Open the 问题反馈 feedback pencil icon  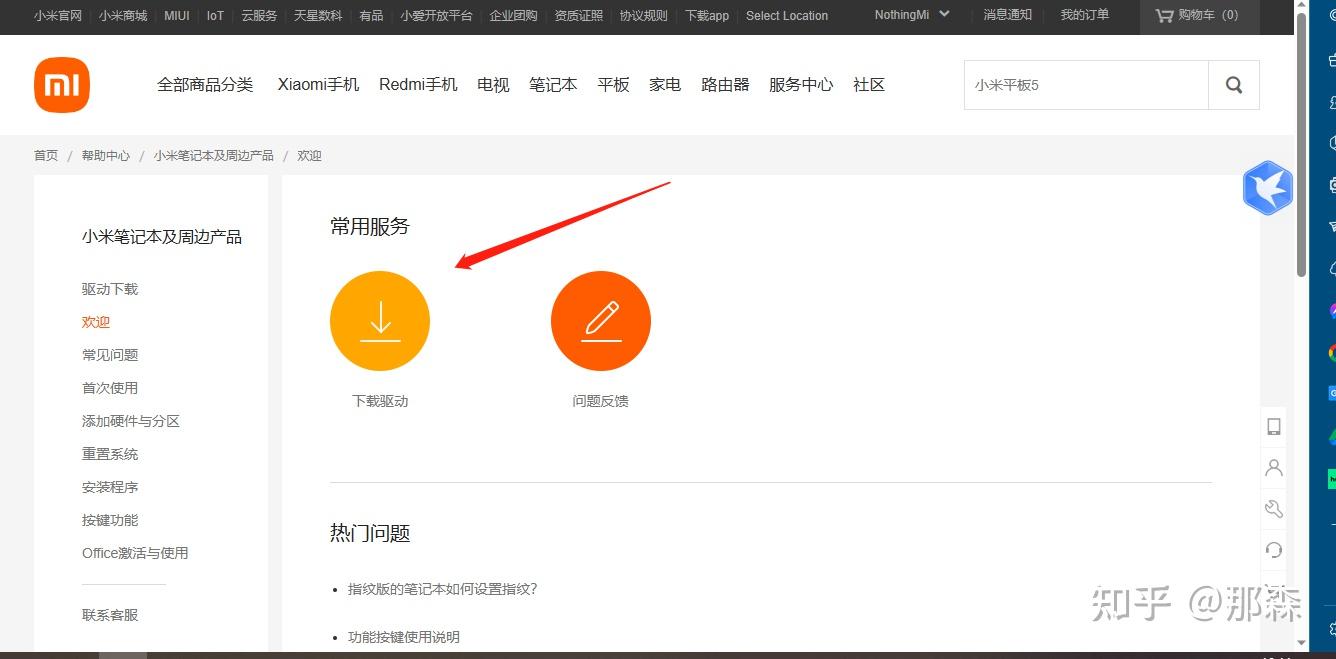[600, 320]
